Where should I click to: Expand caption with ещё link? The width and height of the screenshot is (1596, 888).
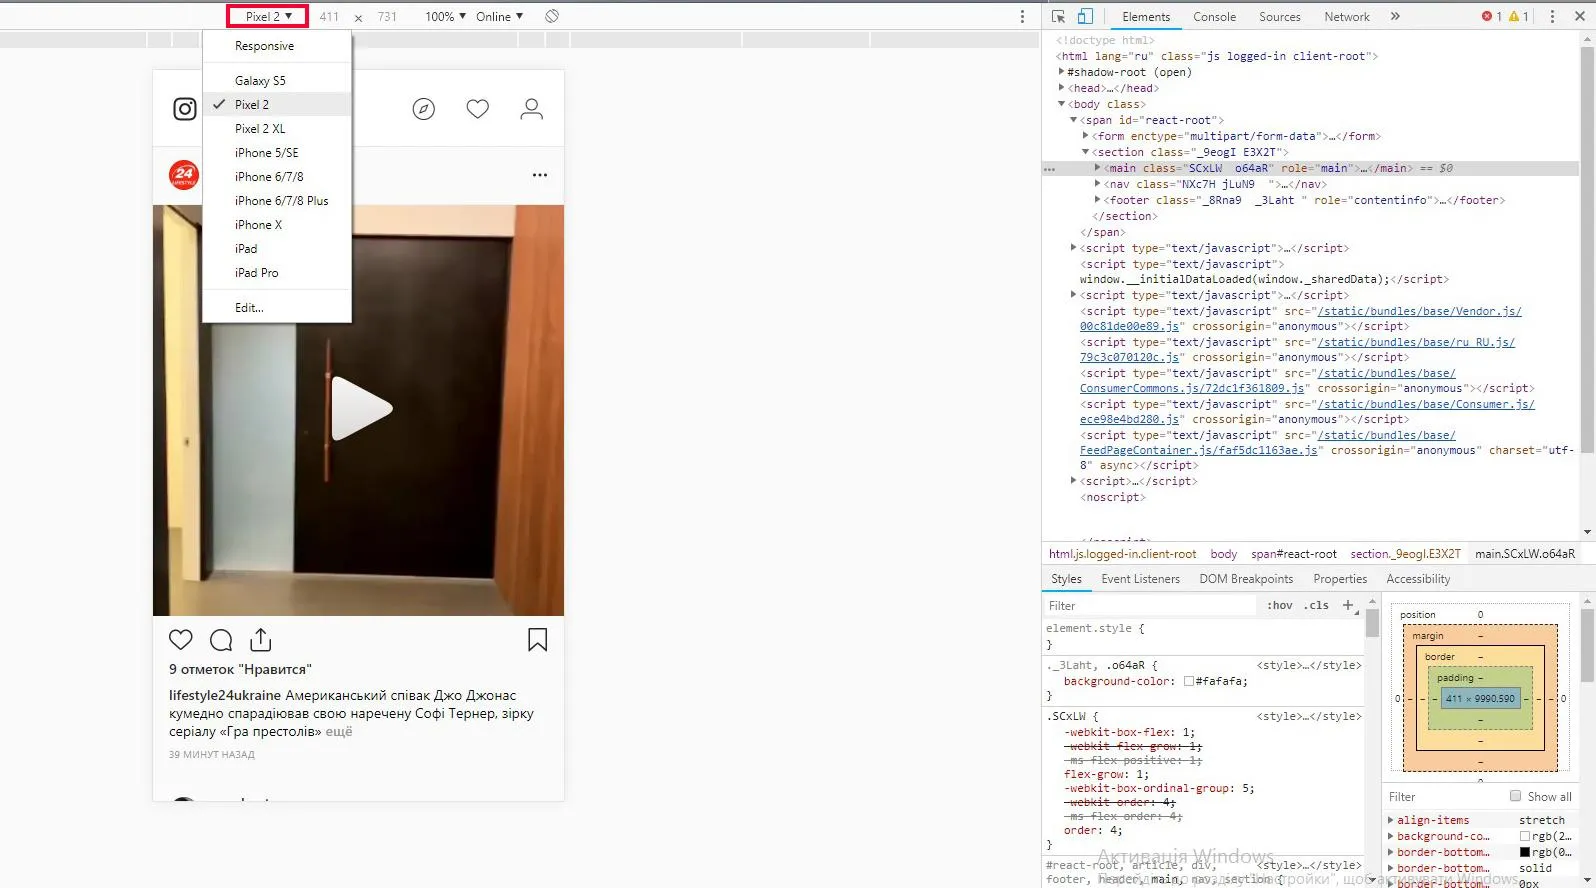point(339,732)
